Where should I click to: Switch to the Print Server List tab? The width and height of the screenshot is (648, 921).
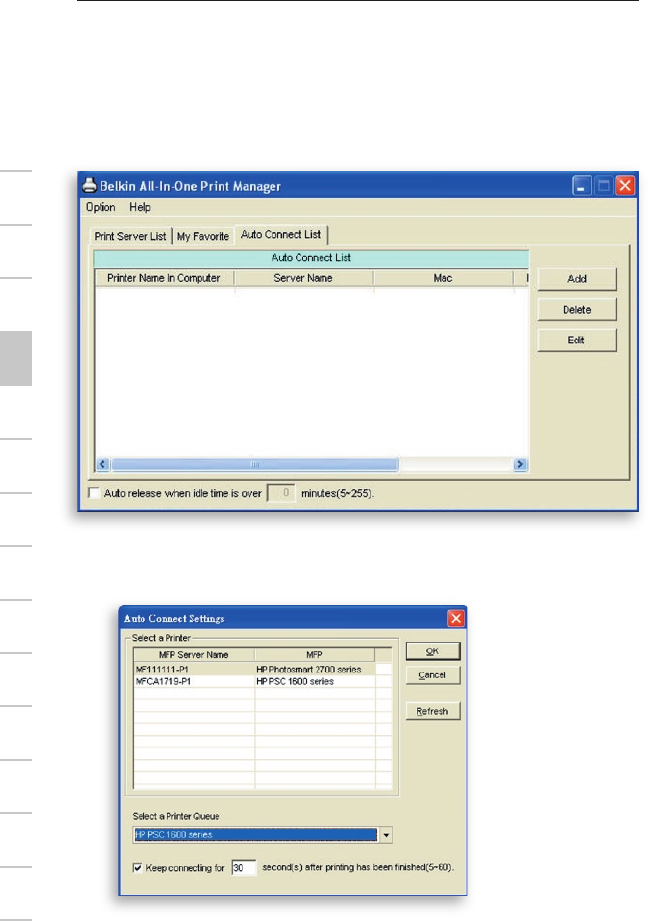[130, 236]
